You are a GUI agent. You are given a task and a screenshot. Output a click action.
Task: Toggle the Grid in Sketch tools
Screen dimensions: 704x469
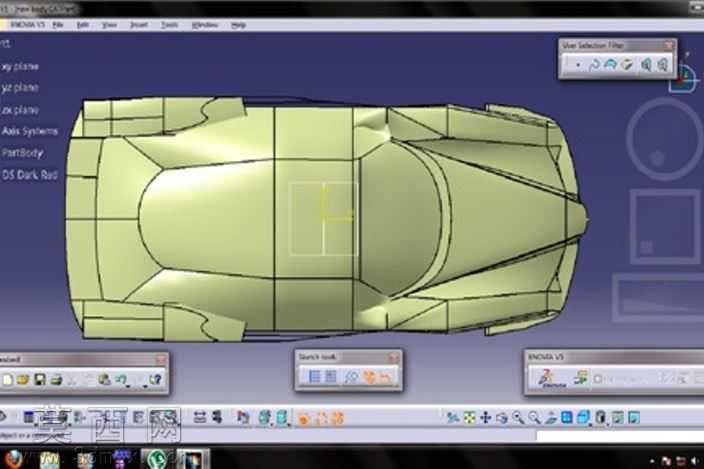point(314,377)
